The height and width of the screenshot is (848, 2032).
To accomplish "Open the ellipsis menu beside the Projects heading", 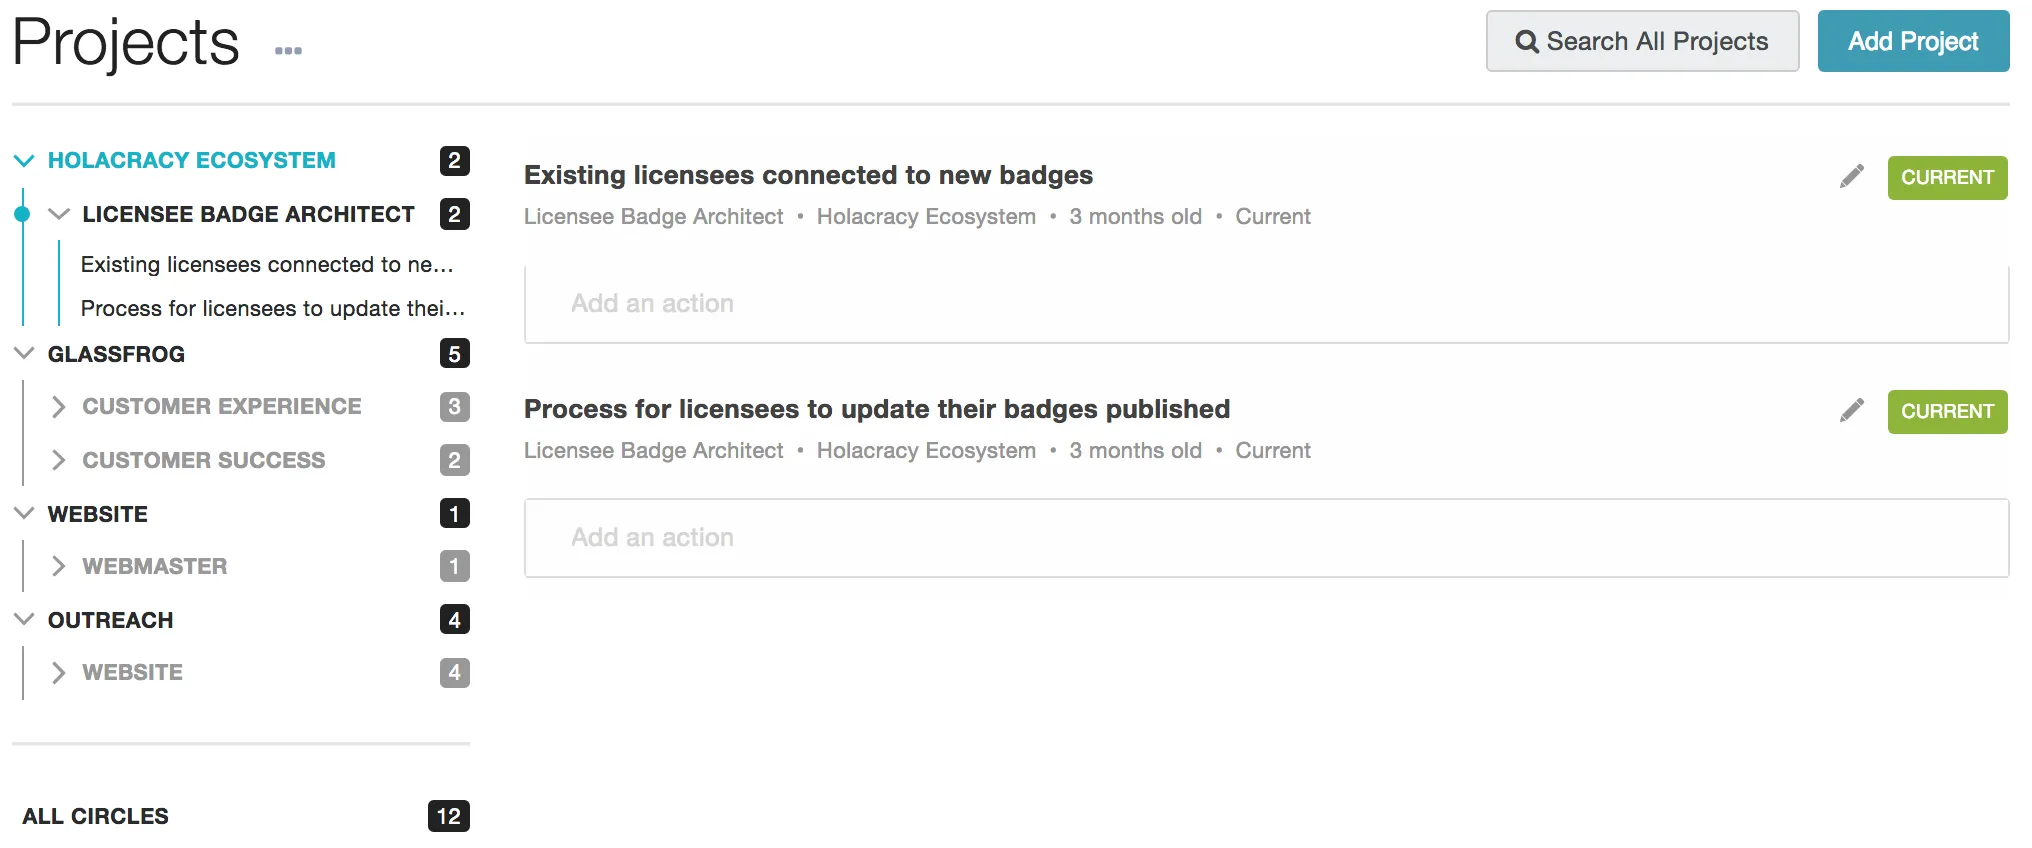I will click(288, 50).
